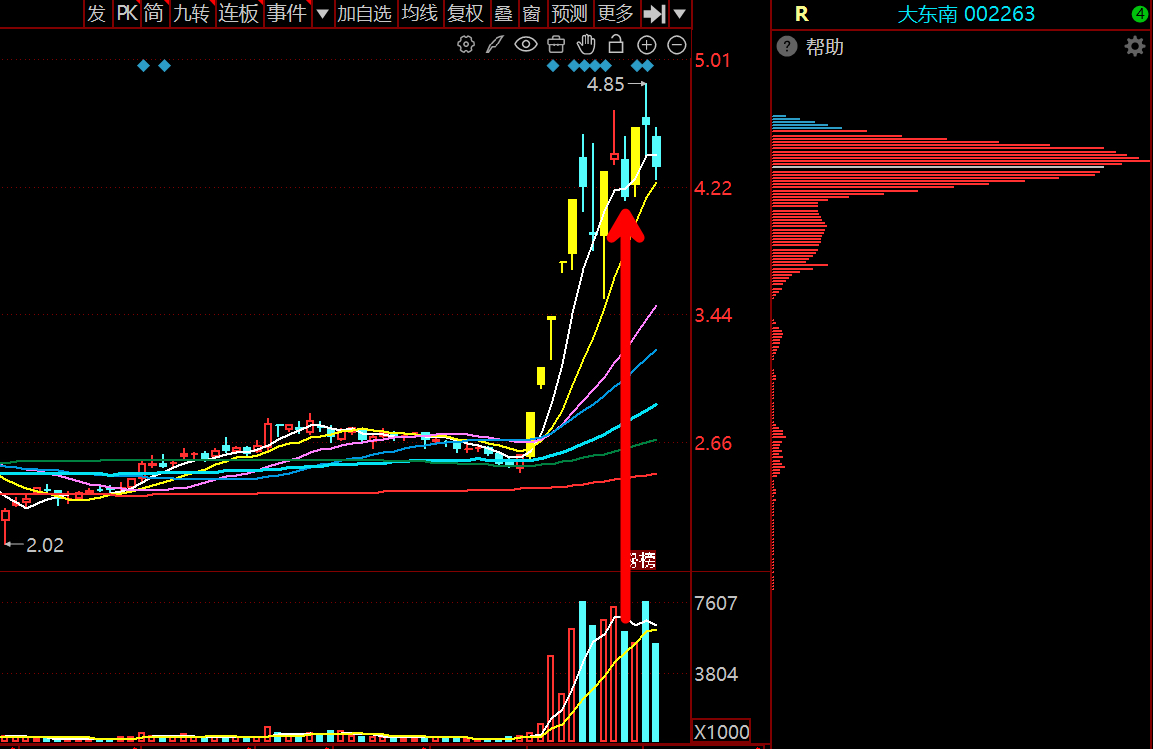
Task: Open the chart settings gear icon
Action: (x=465, y=44)
